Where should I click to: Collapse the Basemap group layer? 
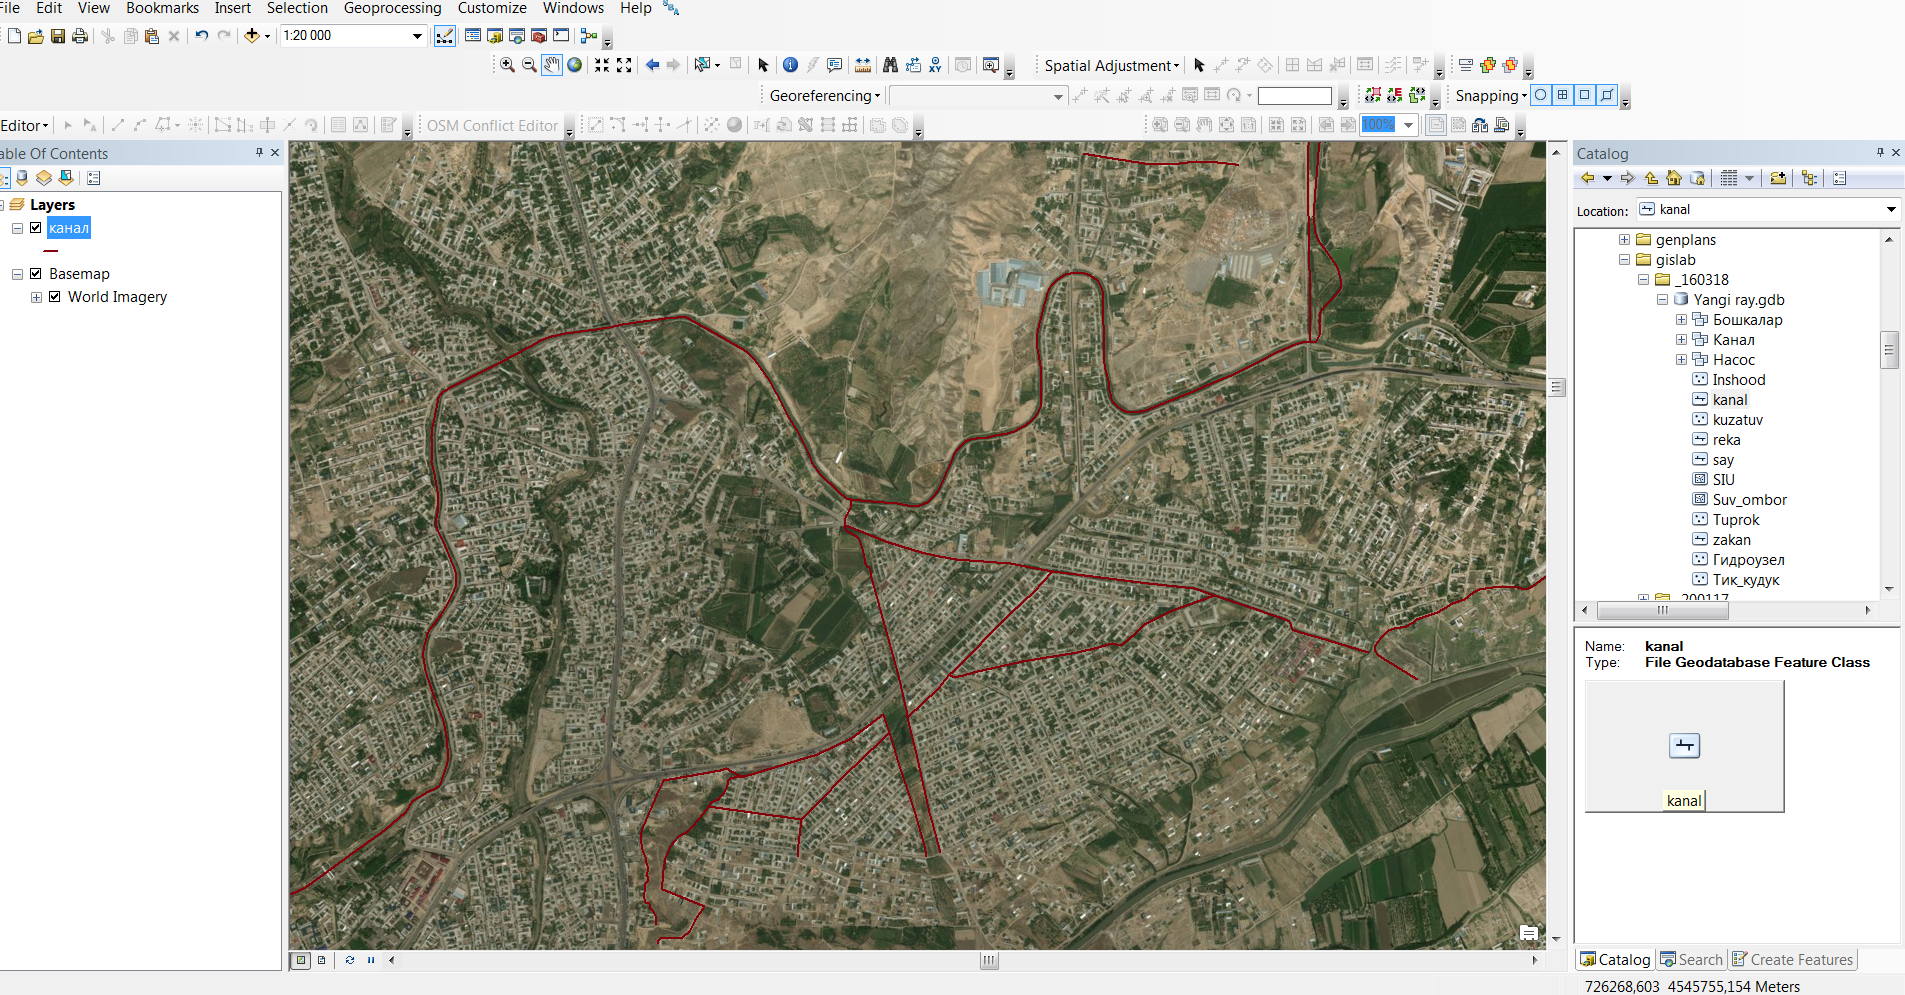tap(17, 274)
